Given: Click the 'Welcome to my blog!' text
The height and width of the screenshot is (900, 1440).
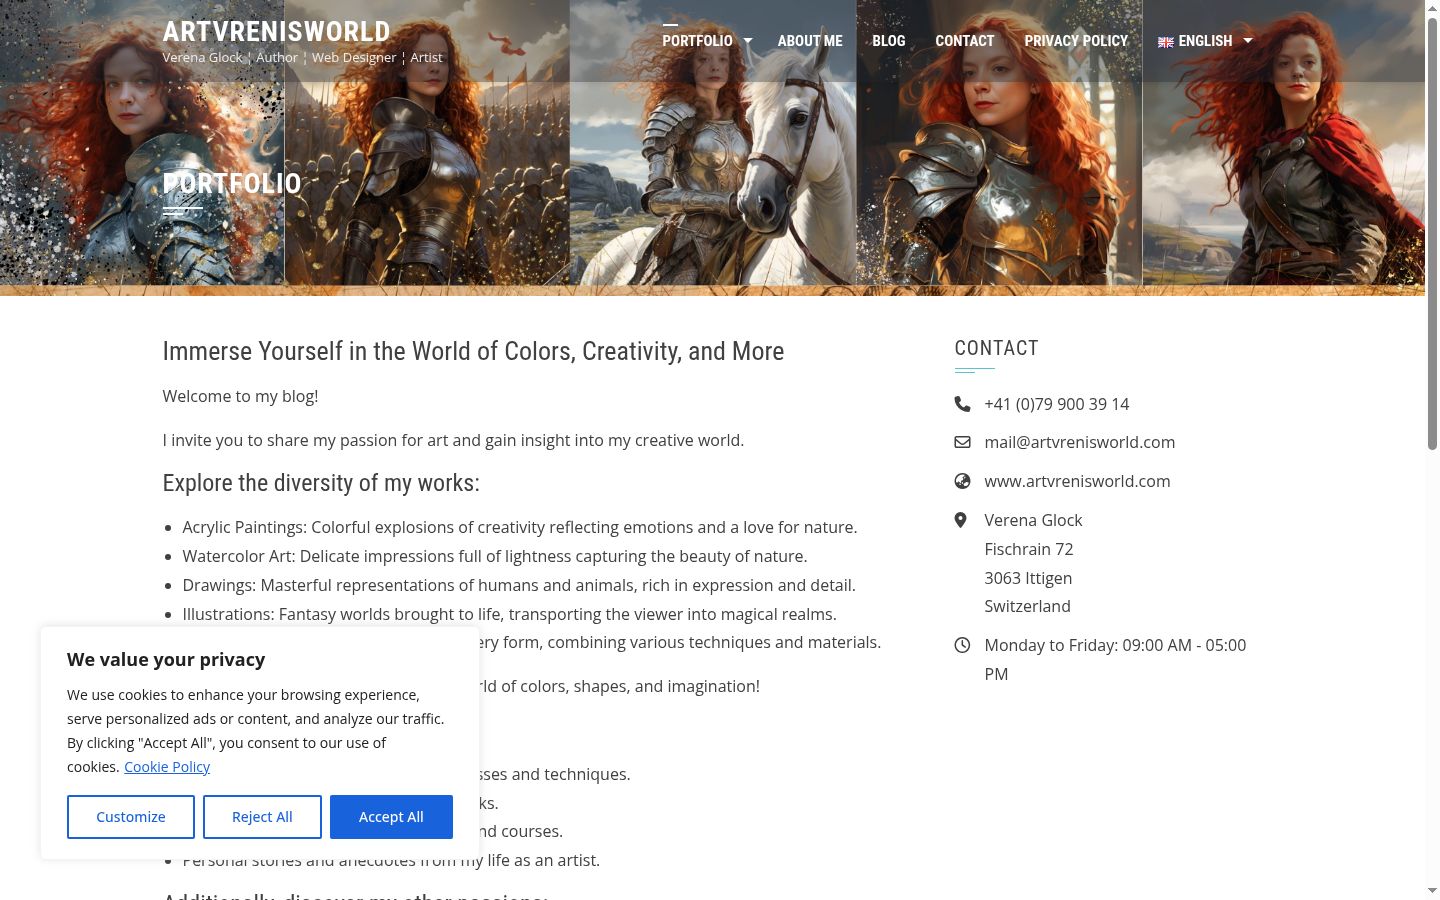Looking at the screenshot, I should tap(240, 396).
